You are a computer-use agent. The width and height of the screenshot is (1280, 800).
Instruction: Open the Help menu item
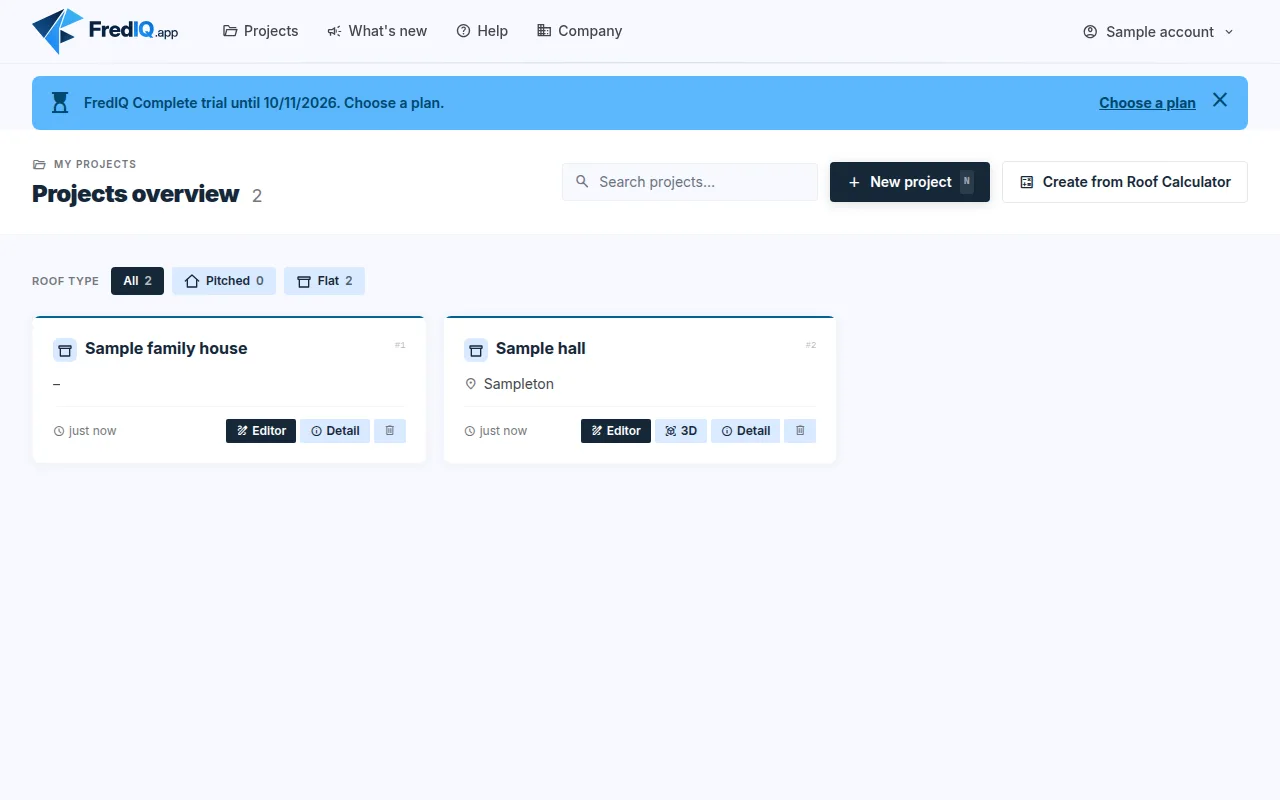coord(482,31)
